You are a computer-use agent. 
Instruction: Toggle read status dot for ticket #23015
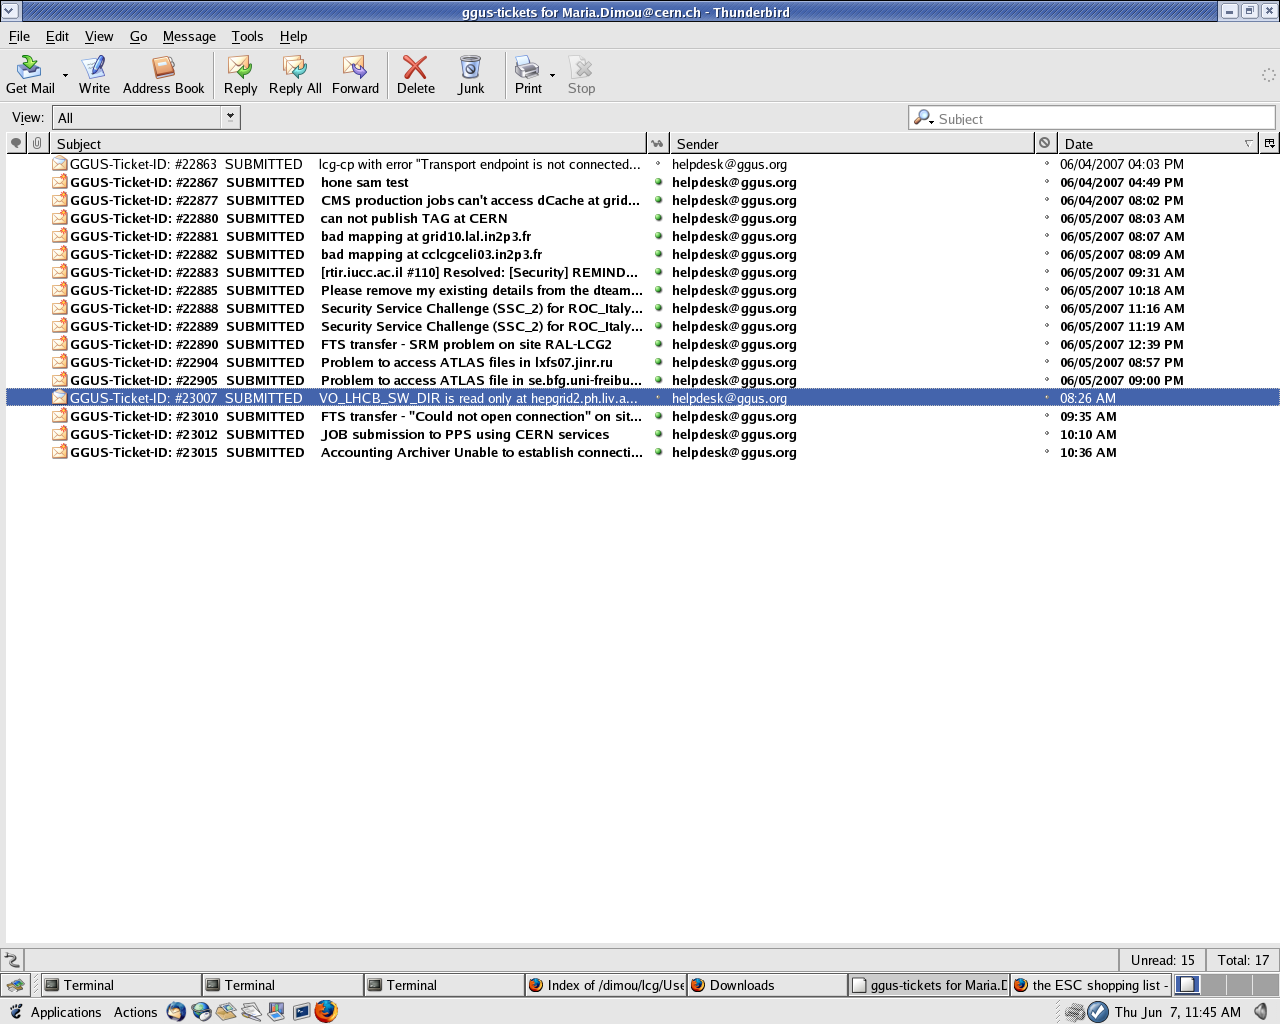coord(658,453)
